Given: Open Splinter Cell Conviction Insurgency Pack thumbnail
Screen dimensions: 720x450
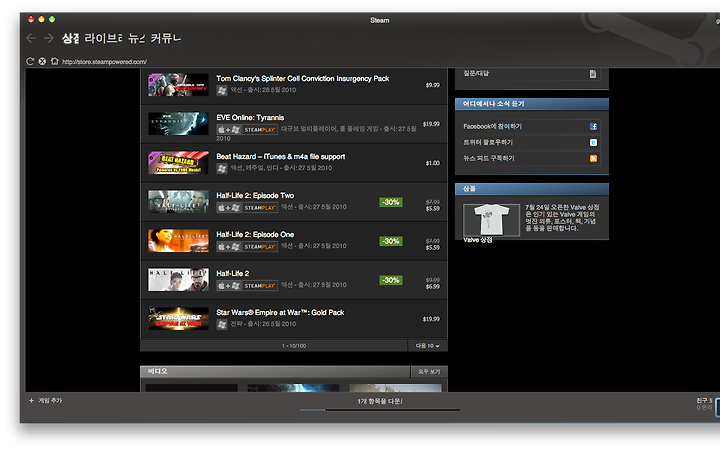Looking at the screenshot, I should pyautogui.click(x=178, y=85).
